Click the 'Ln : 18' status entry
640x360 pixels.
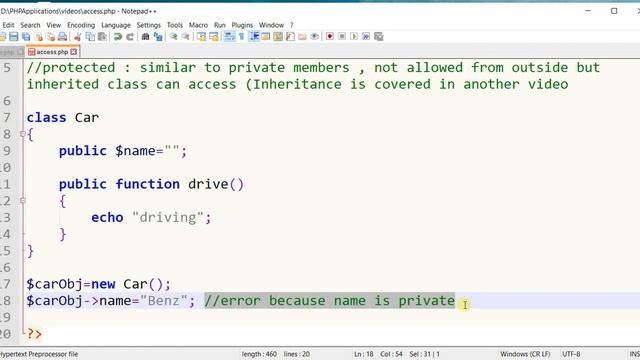(364, 354)
